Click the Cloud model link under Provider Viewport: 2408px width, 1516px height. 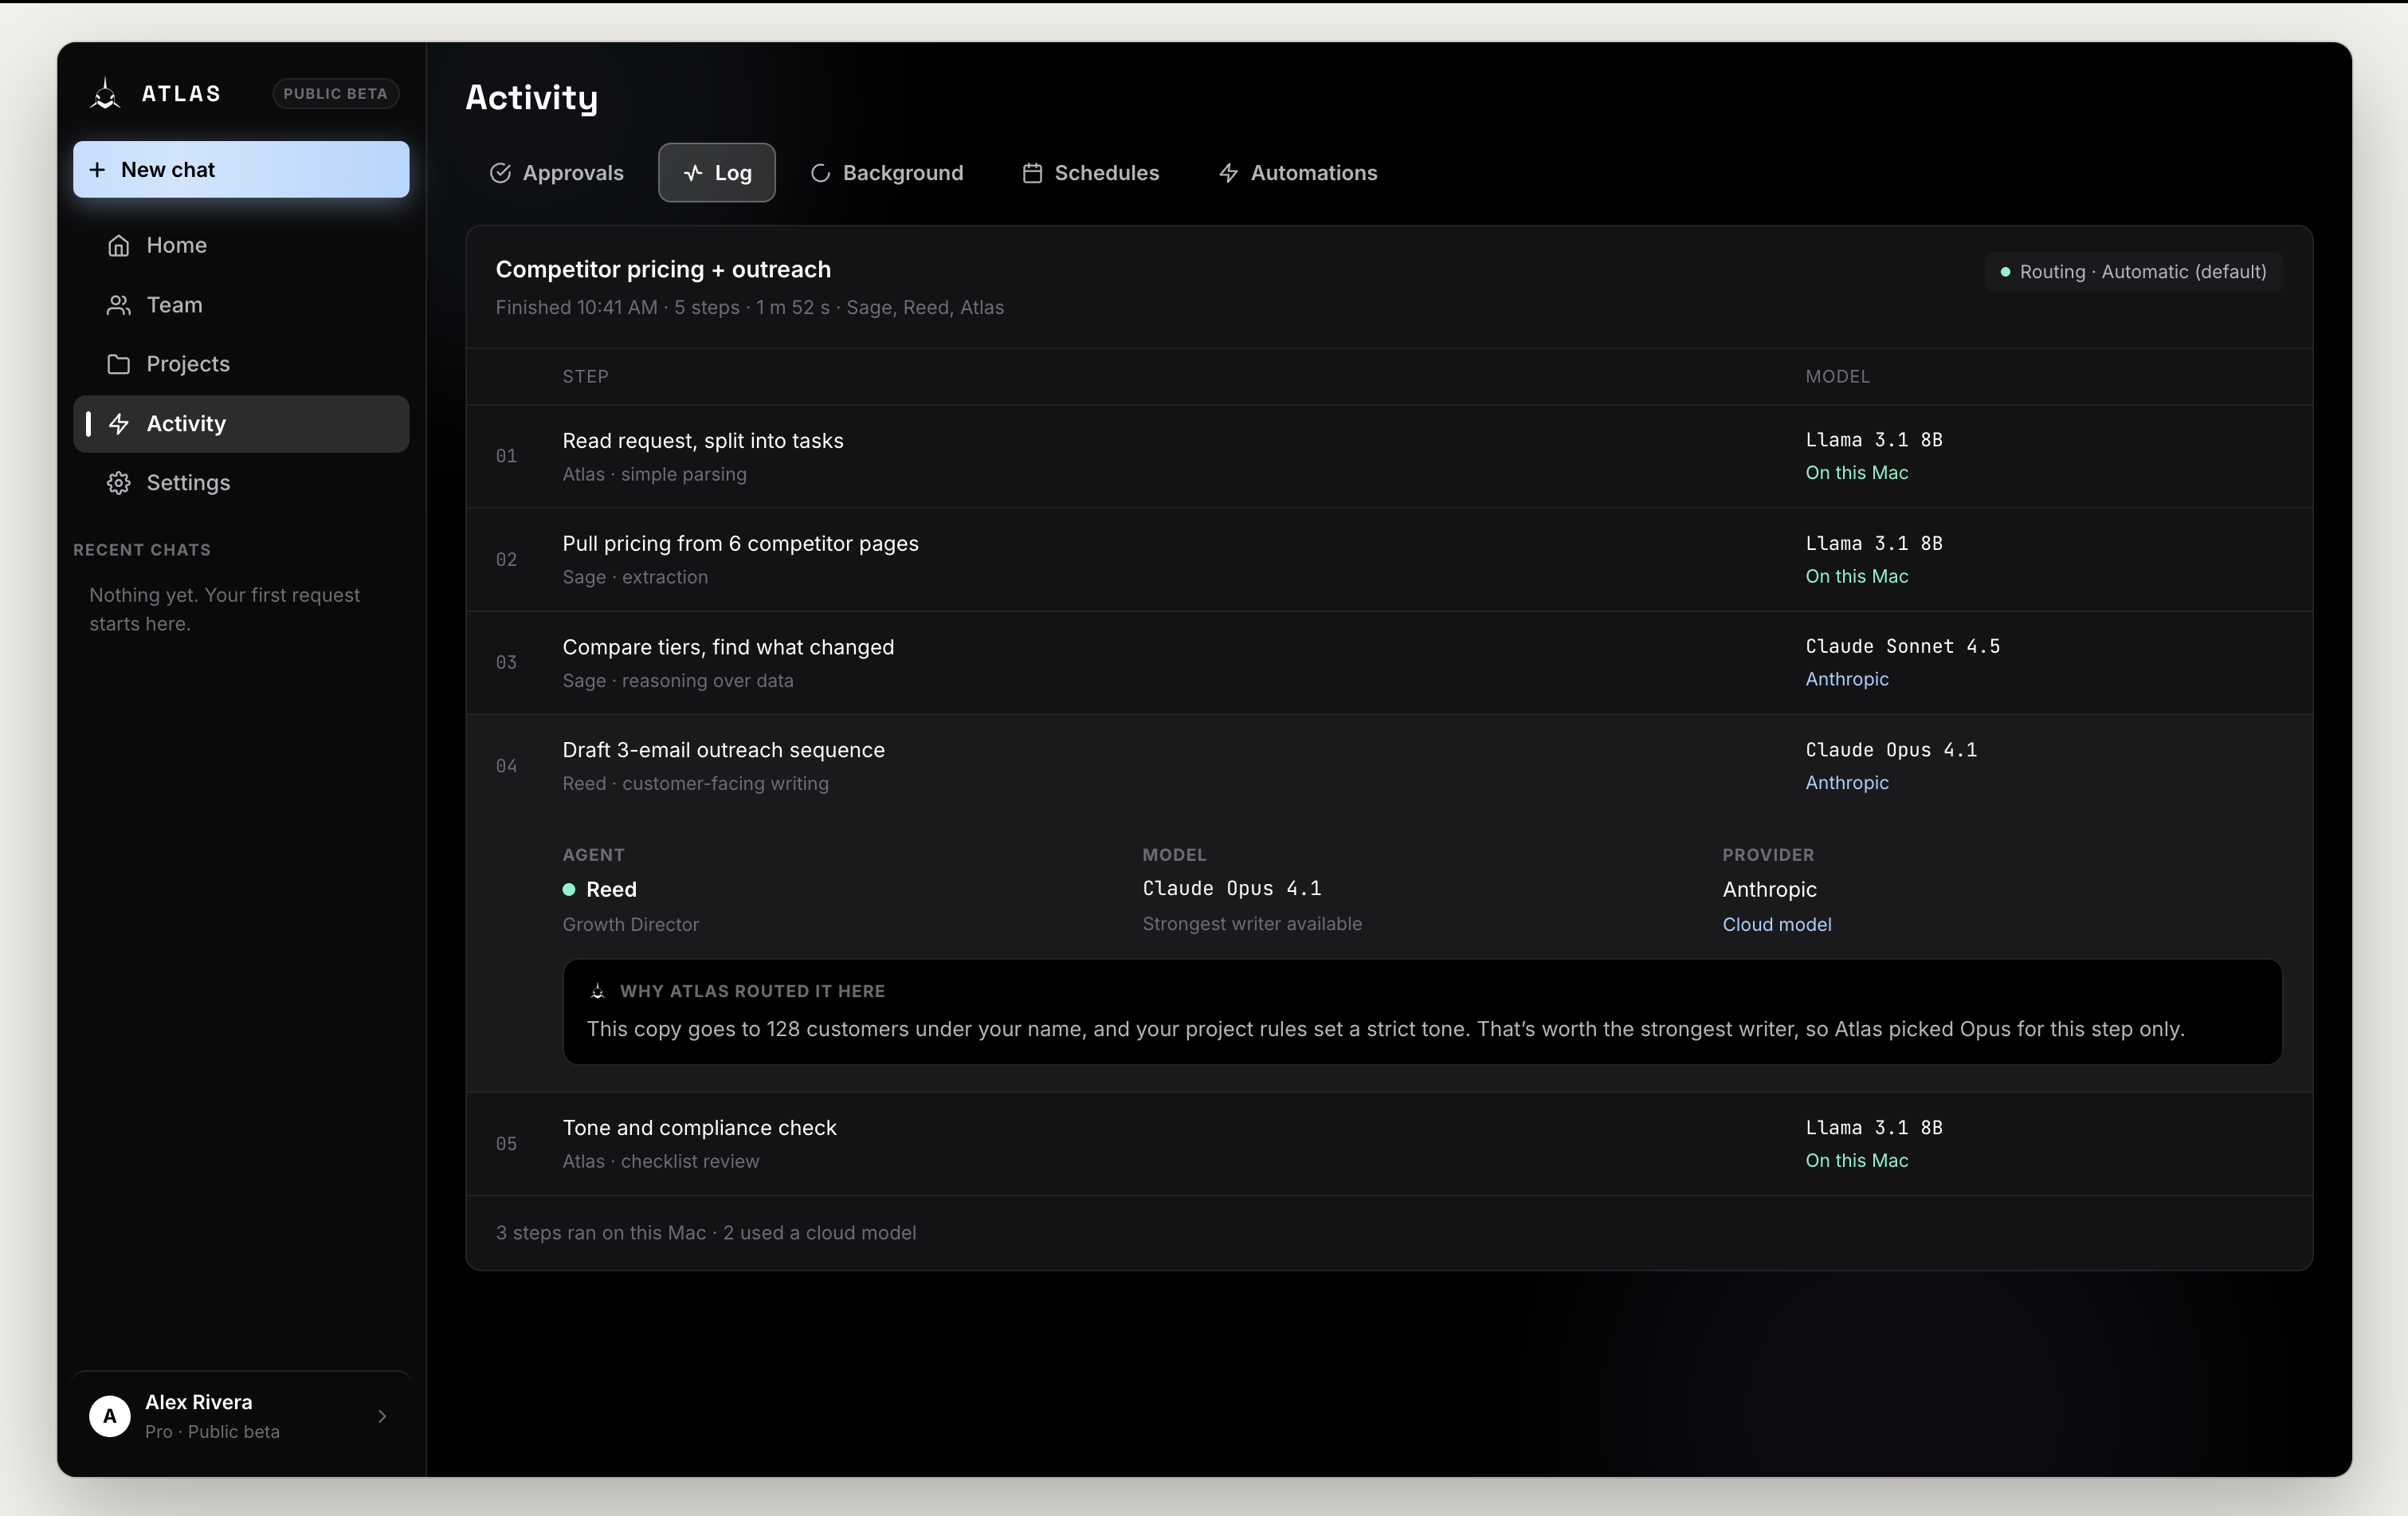click(x=1776, y=925)
